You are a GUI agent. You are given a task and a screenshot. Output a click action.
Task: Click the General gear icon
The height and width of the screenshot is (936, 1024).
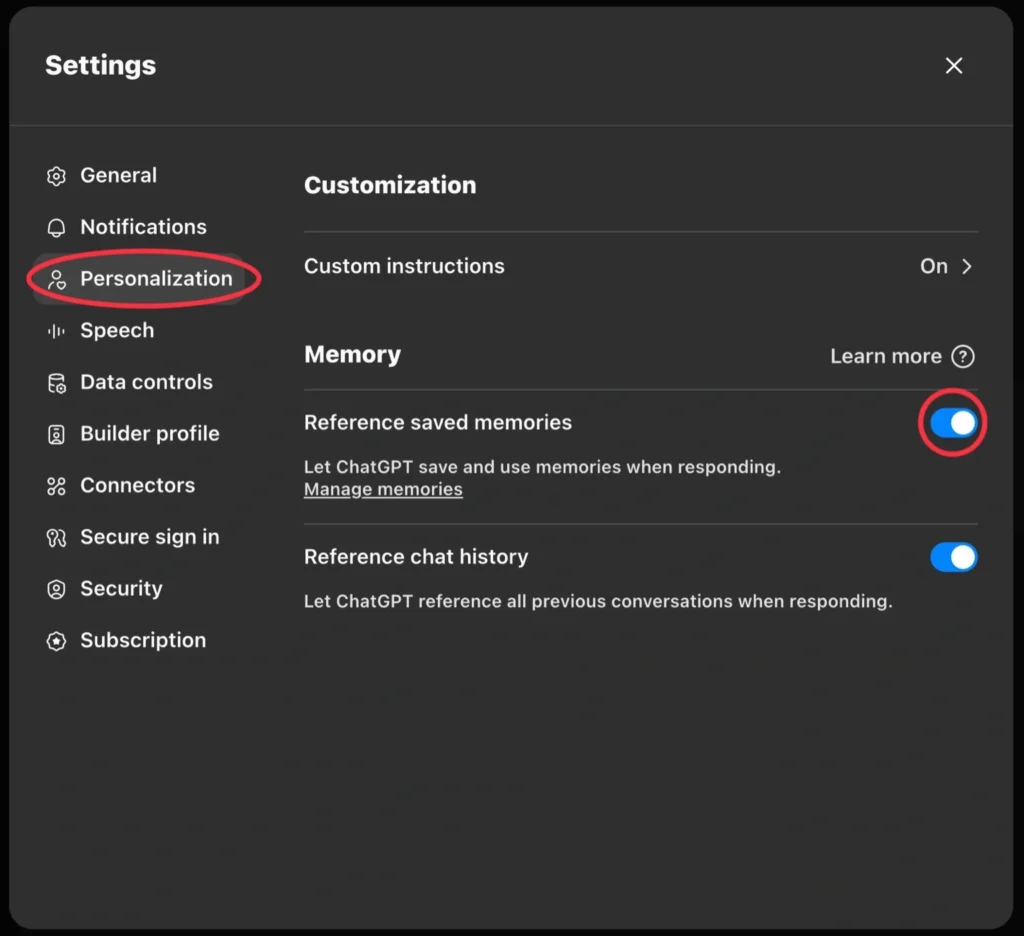(x=56, y=176)
